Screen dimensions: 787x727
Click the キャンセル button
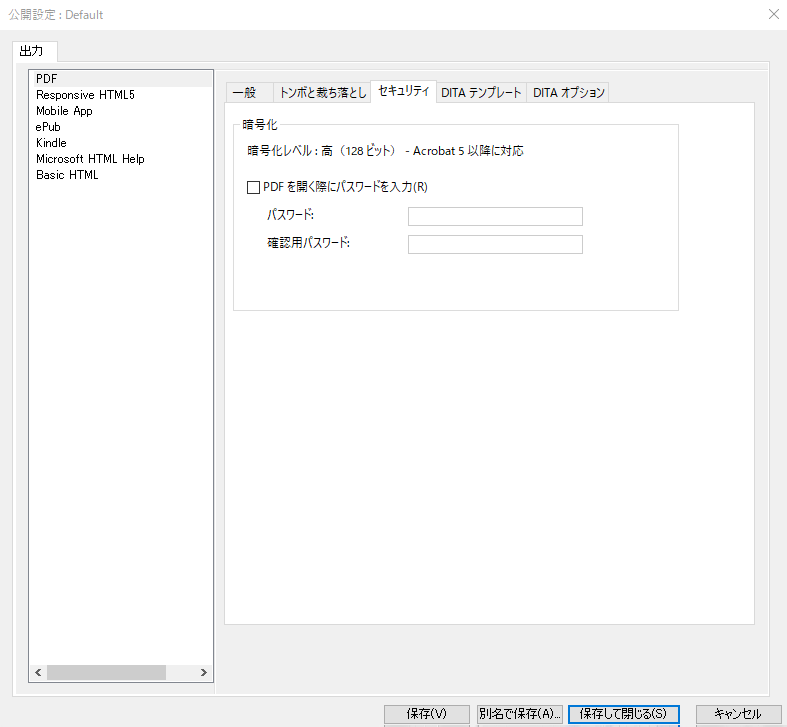738,714
